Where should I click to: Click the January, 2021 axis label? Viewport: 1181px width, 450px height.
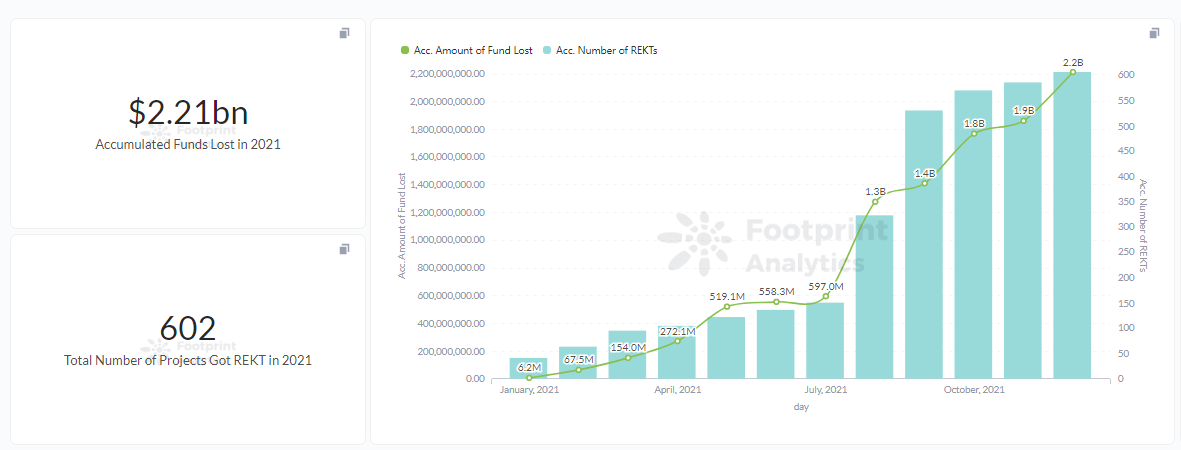point(529,390)
